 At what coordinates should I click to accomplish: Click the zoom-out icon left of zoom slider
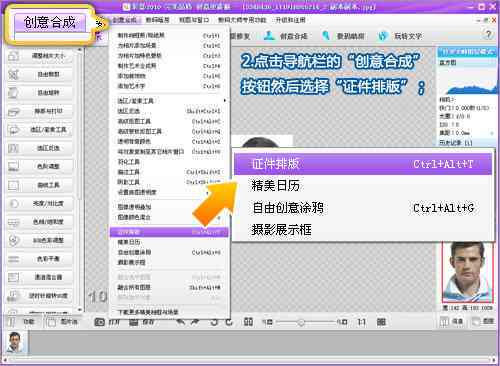(268, 322)
